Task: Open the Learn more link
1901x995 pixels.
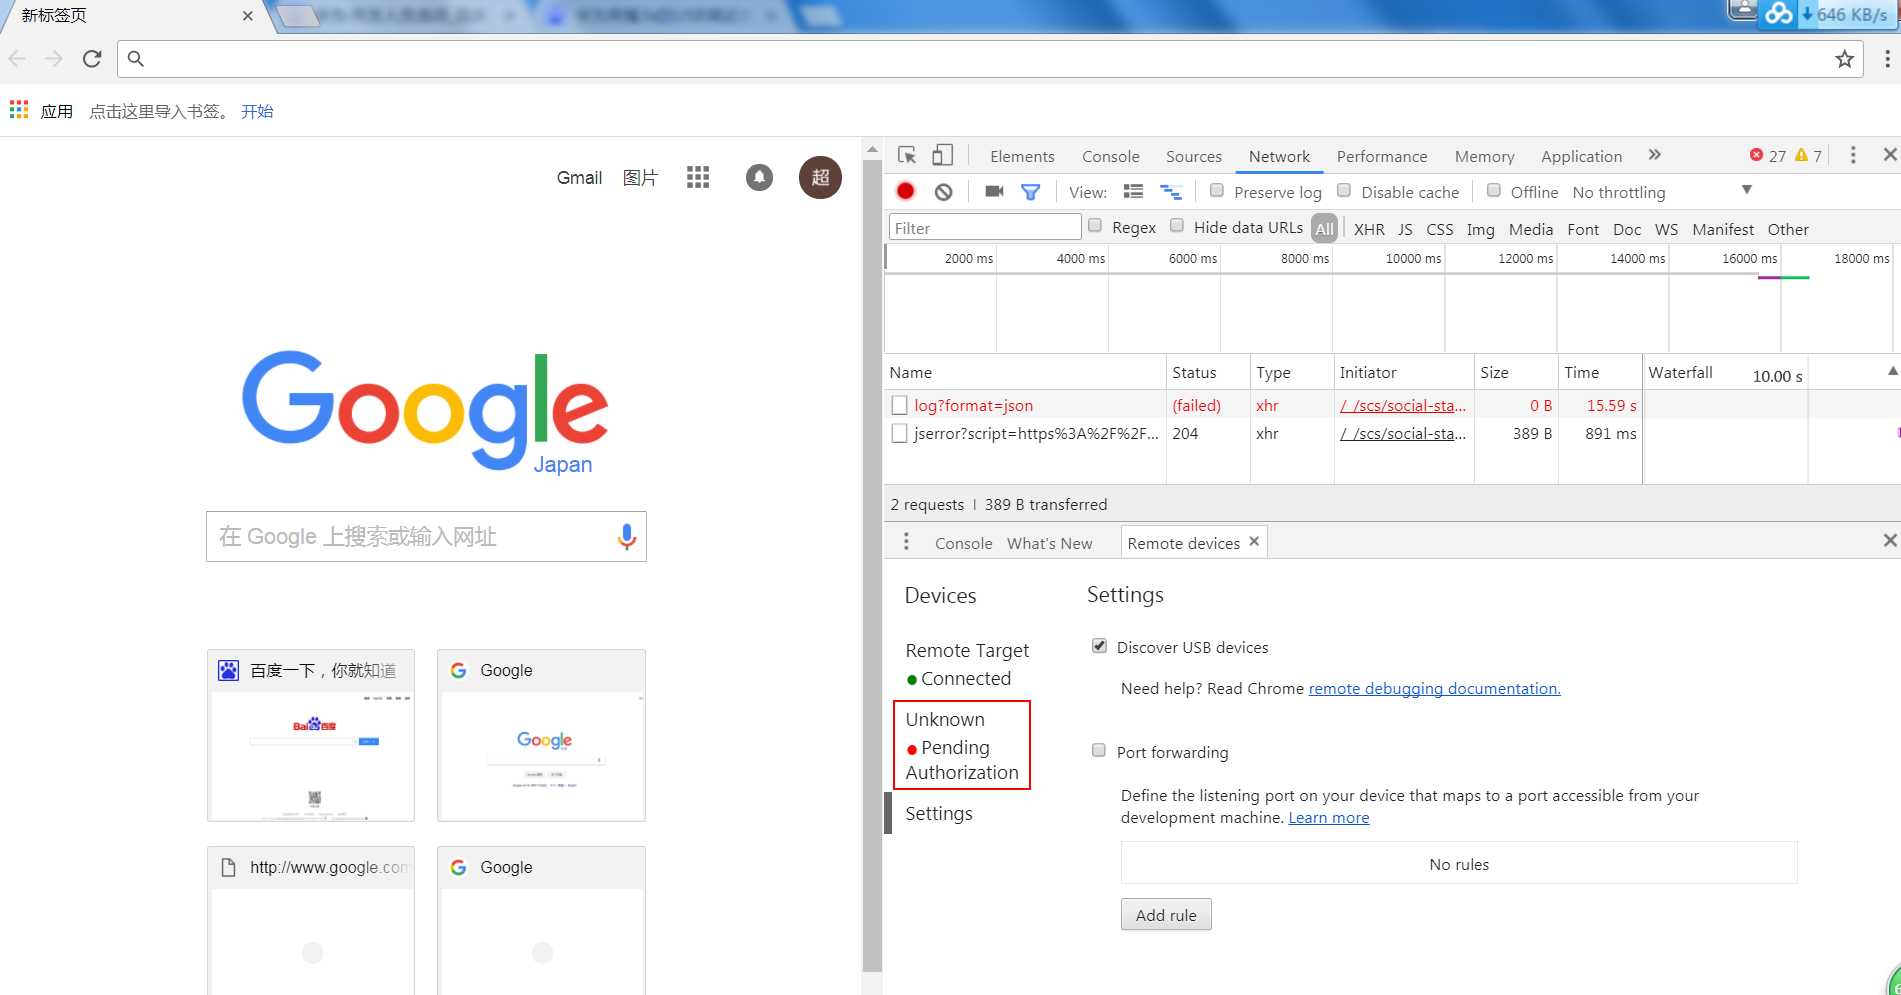Action: tap(1328, 818)
